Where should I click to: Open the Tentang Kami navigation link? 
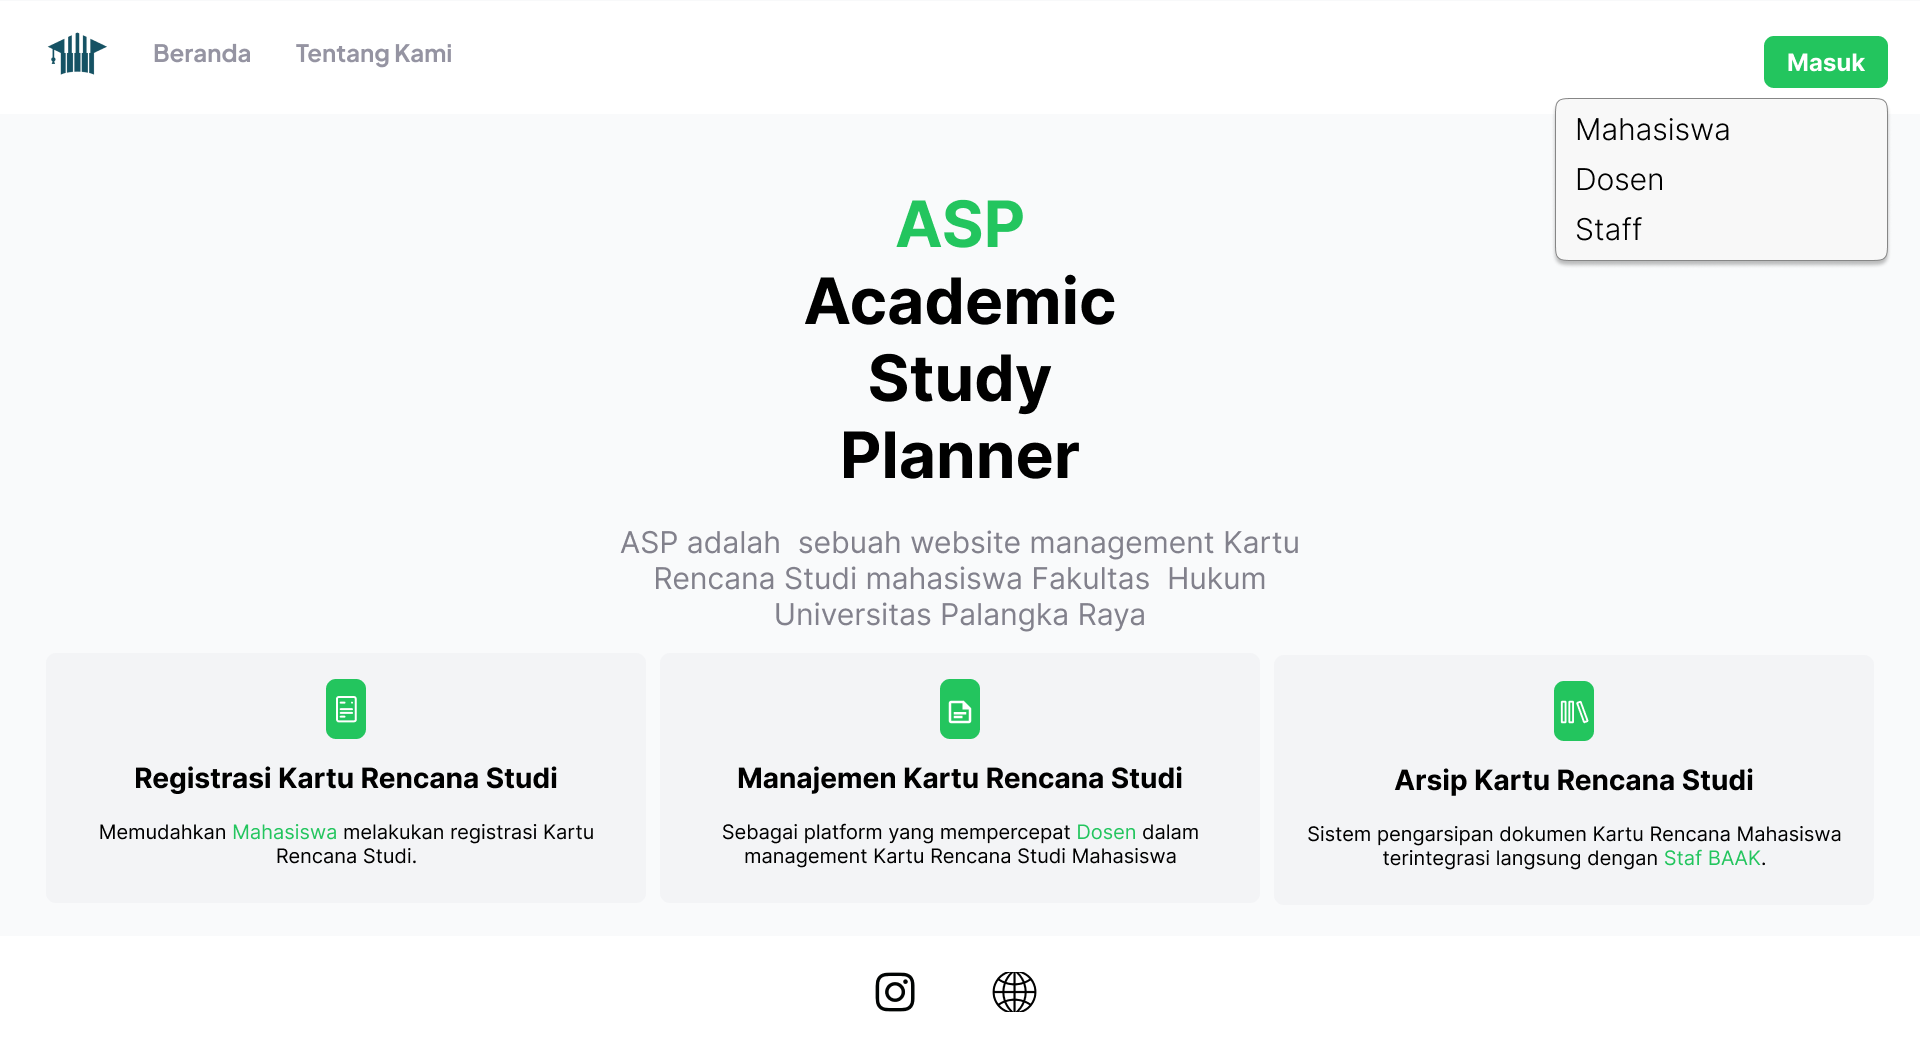373,54
